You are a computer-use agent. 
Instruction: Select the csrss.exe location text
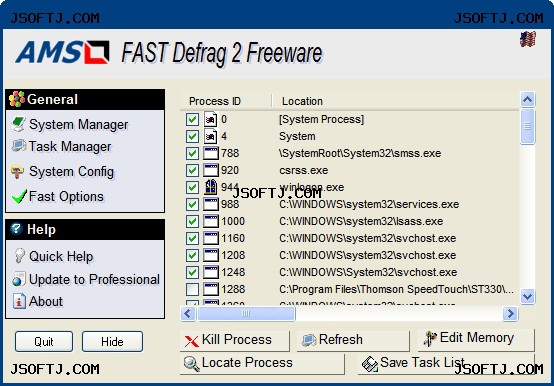coord(303,170)
